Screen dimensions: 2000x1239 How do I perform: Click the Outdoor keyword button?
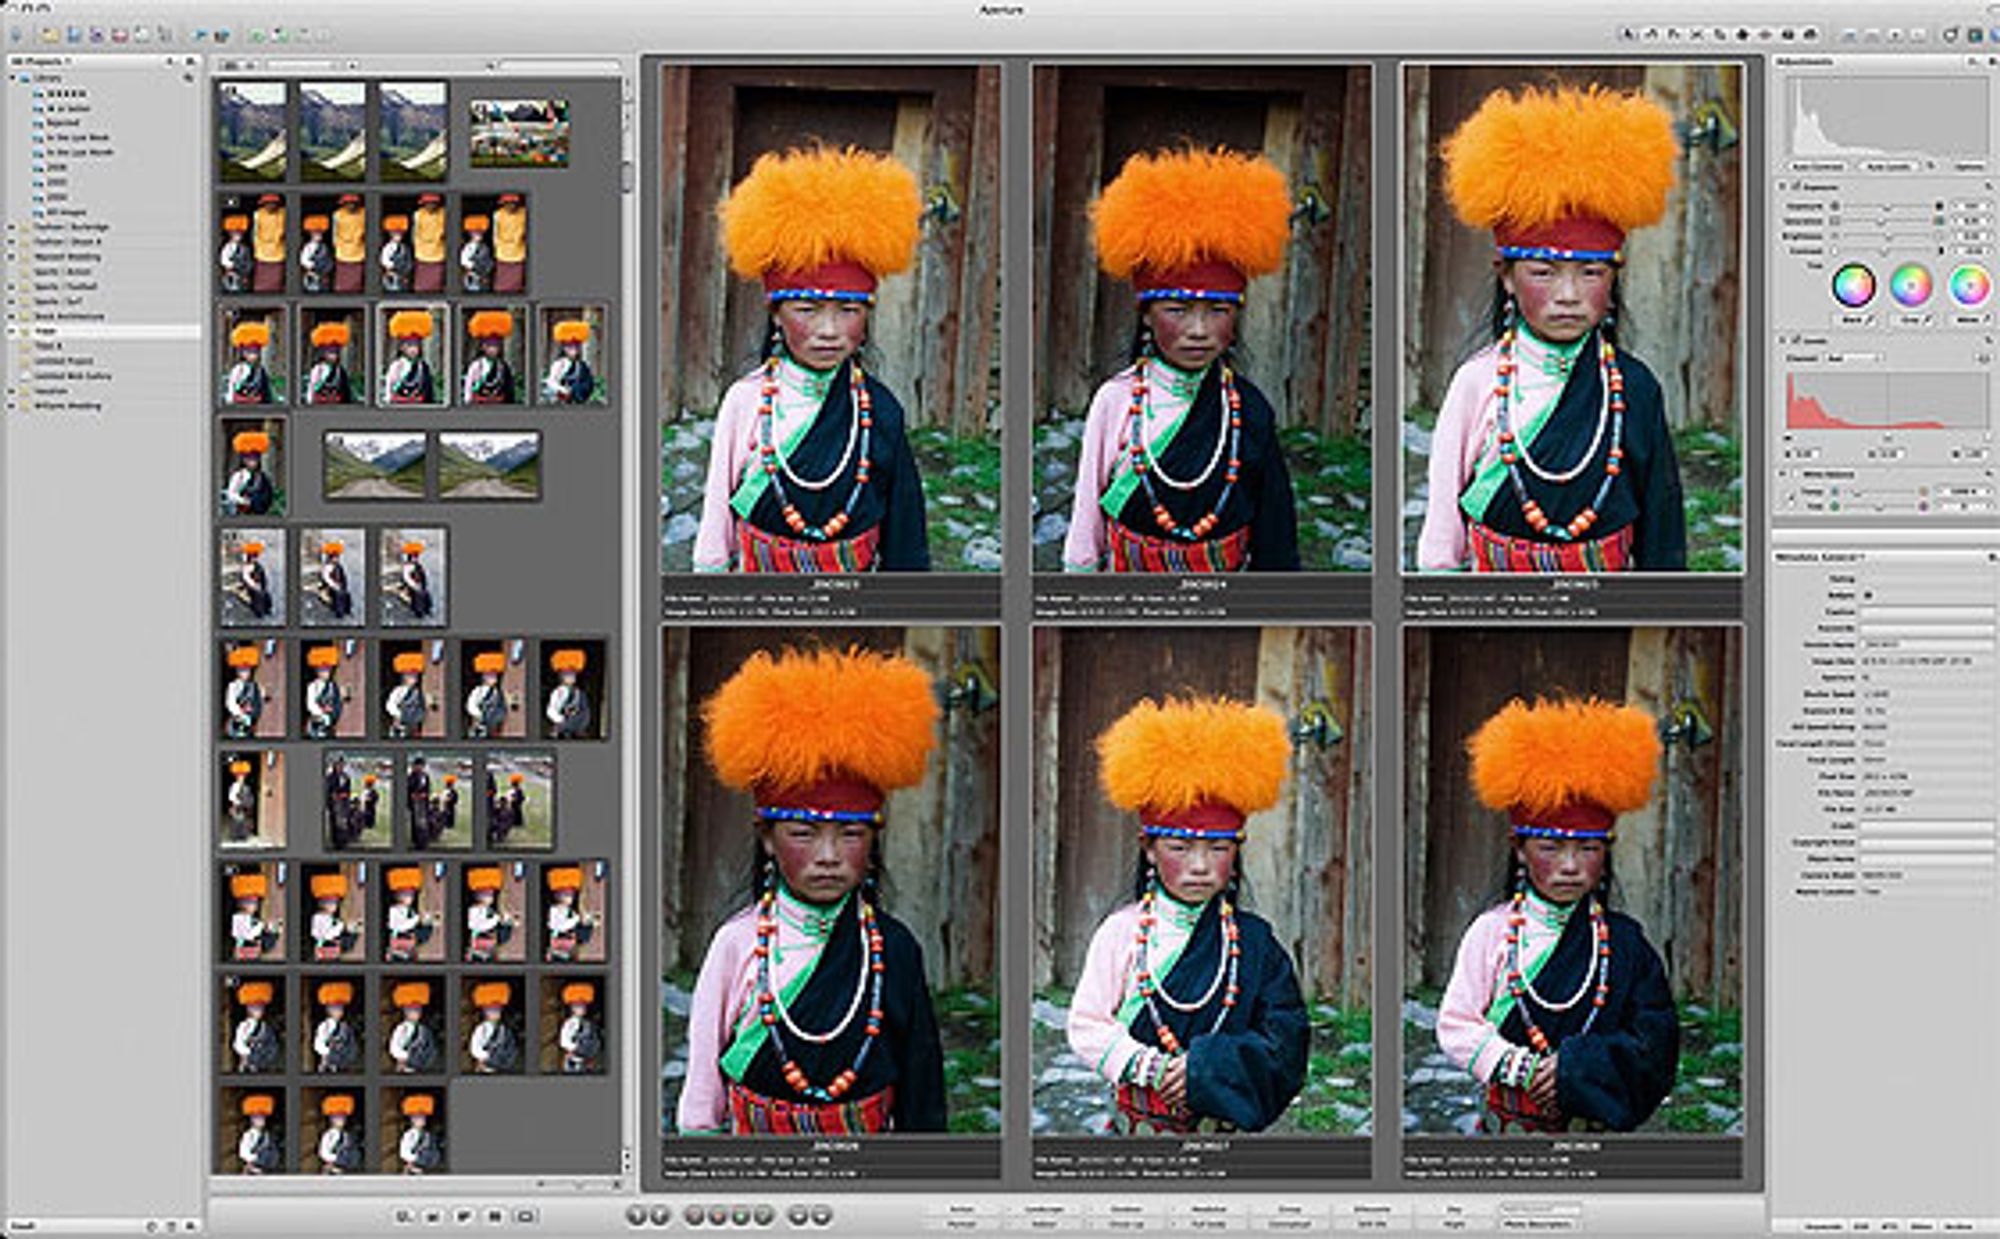click(1126, 1209)
